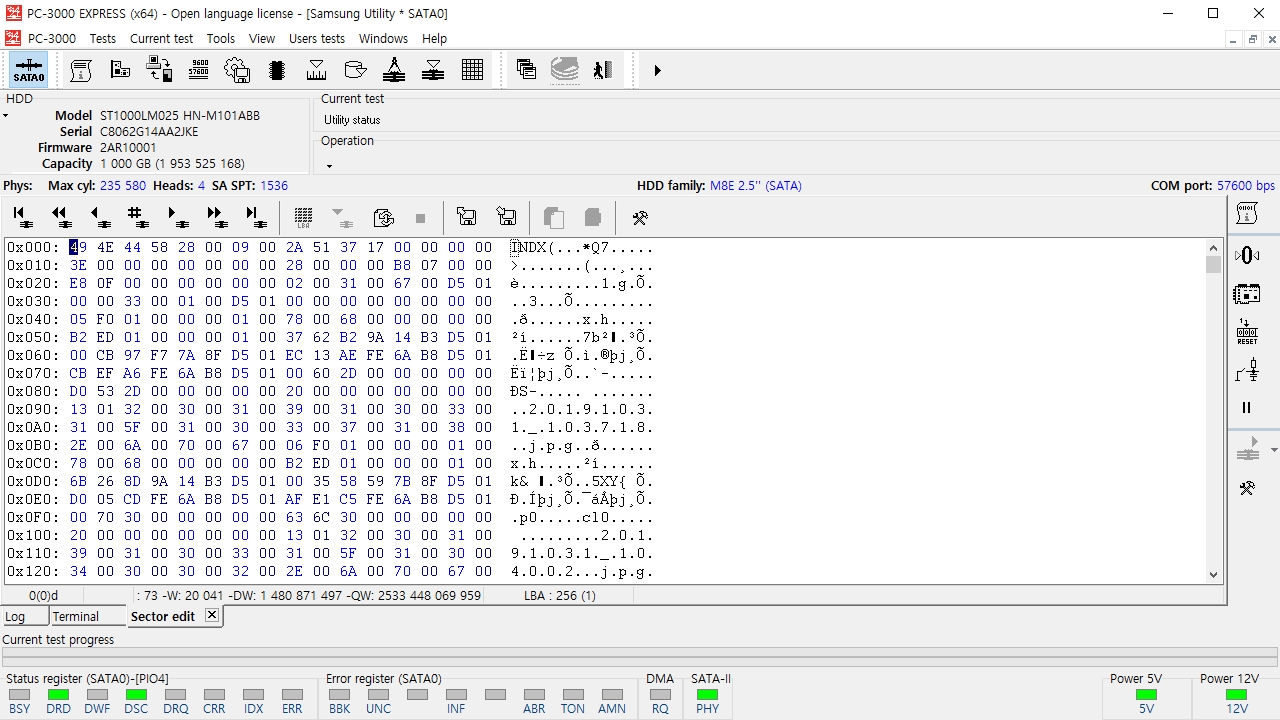
Task: Switch to the Log tab
Action: tap(15, 616)
